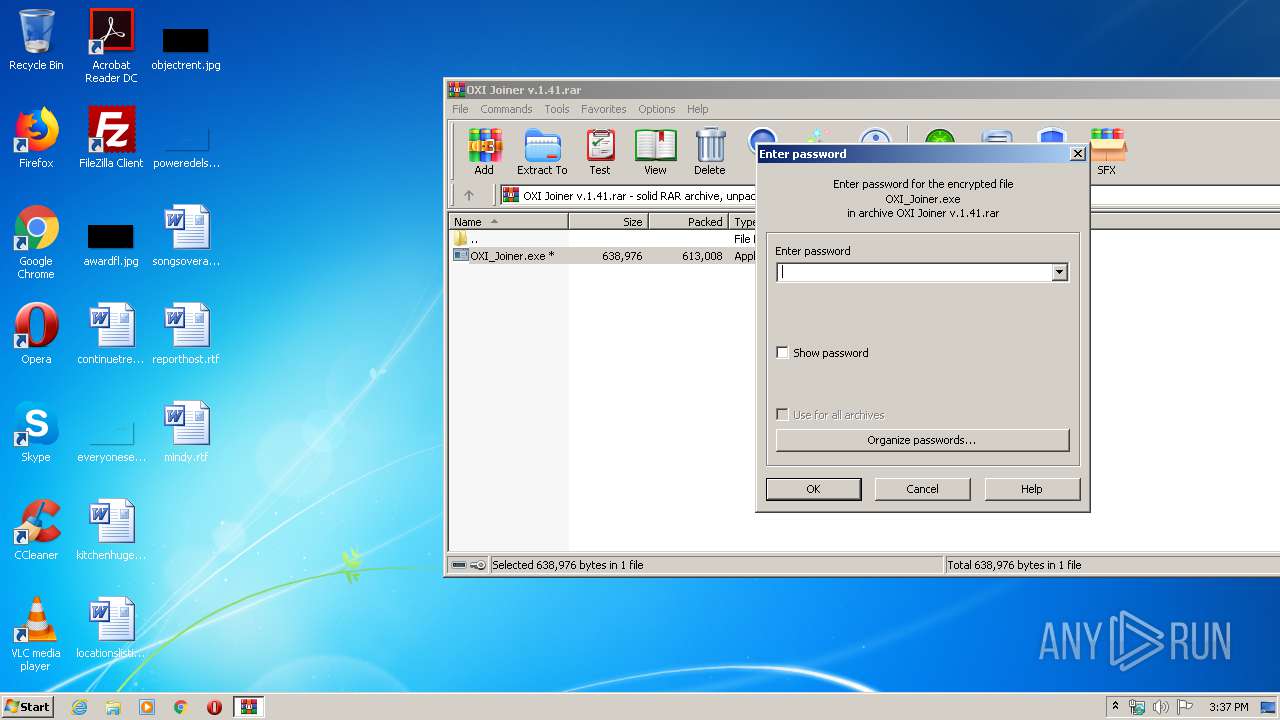
Task: Select the songsovera... document on the desktop
Action: click(x=186, y=236)
